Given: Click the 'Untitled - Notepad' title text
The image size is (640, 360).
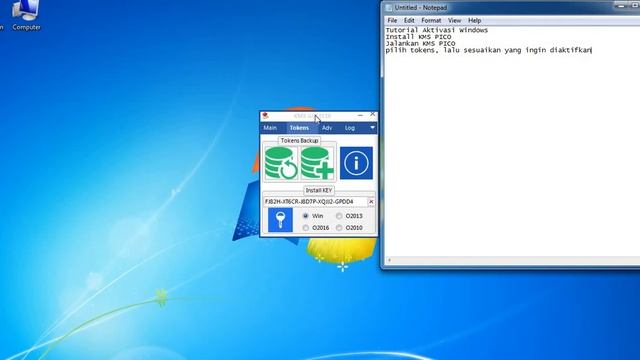Looking at the screenshot, I should click(x=420, y=8).
